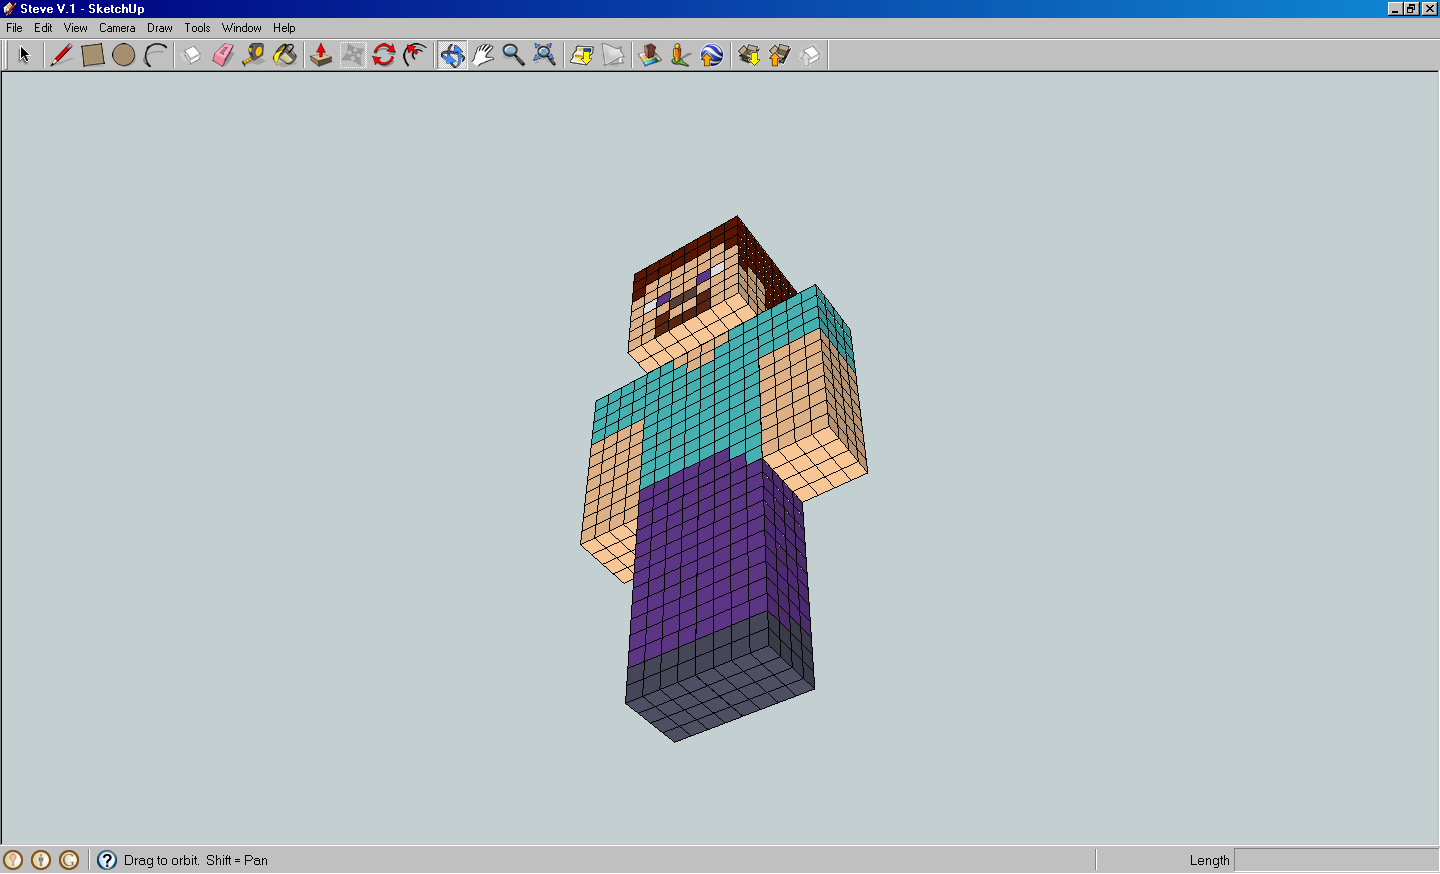
Task: Grab the Pan hand tool
Action: pyautogui.click(x=483, y=55)
